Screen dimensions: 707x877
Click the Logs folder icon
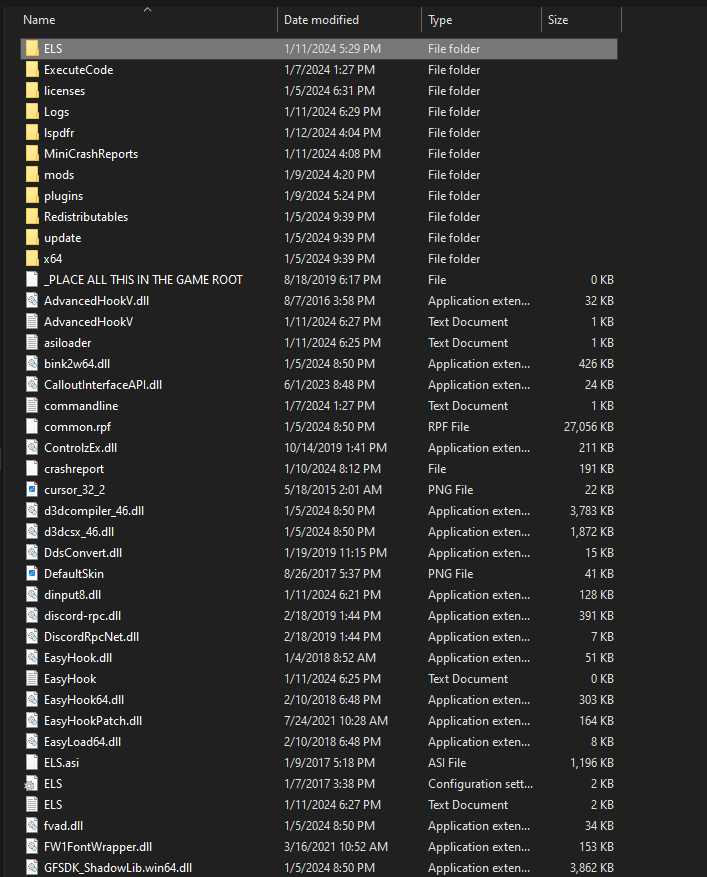coord(32,112)
